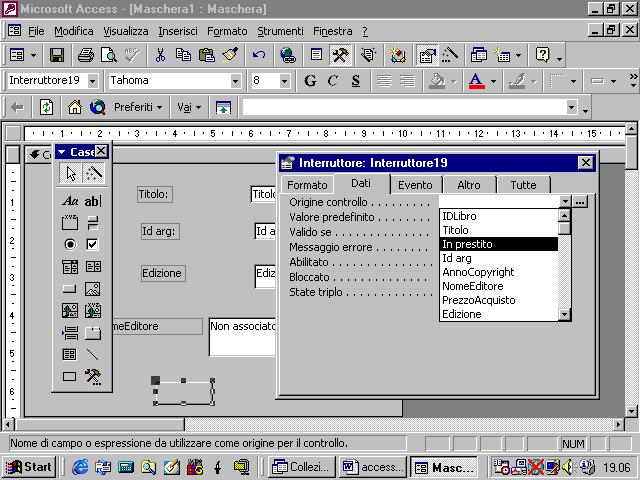Click the Search the Web icon
The height and width of the screenshot is (480, 640).
click(98, 107)
